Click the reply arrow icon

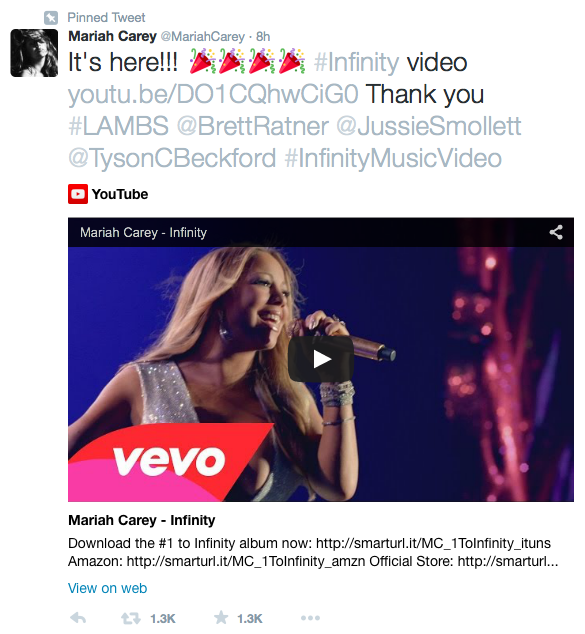coord(78,618)
